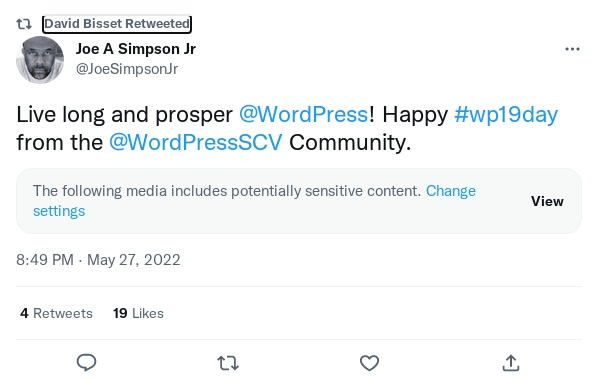The image size is (598, 379).
Task: Follow the @WordPress mention link
Action: [x=304, y=114]
